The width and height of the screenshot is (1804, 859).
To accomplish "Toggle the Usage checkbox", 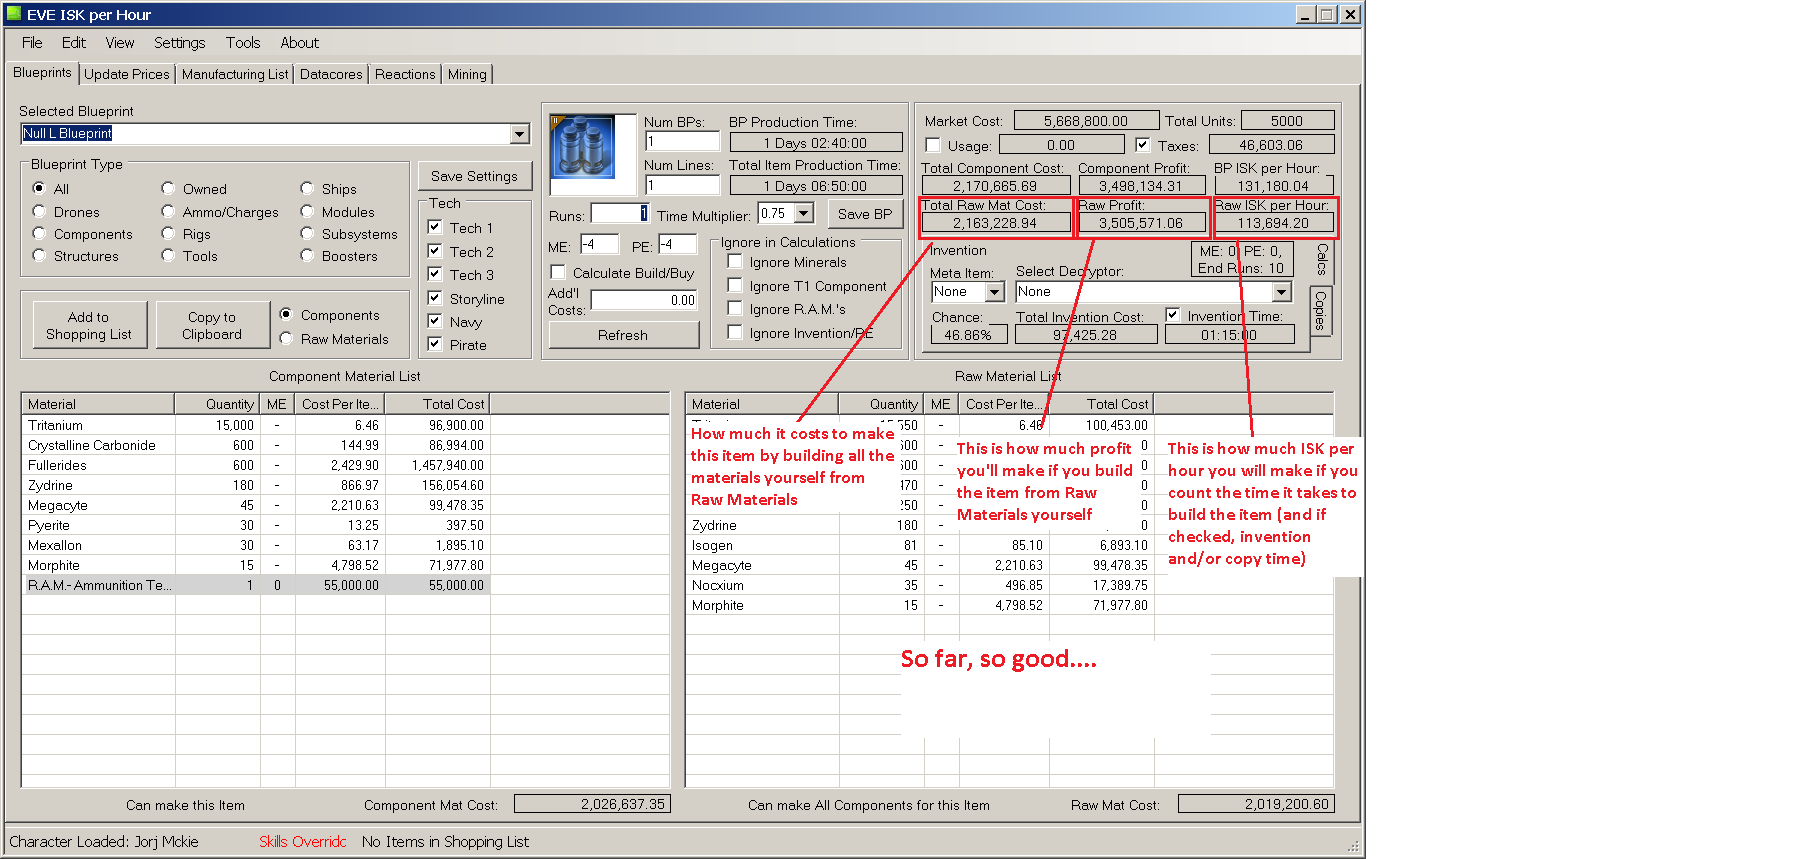I will coord(933,145).
